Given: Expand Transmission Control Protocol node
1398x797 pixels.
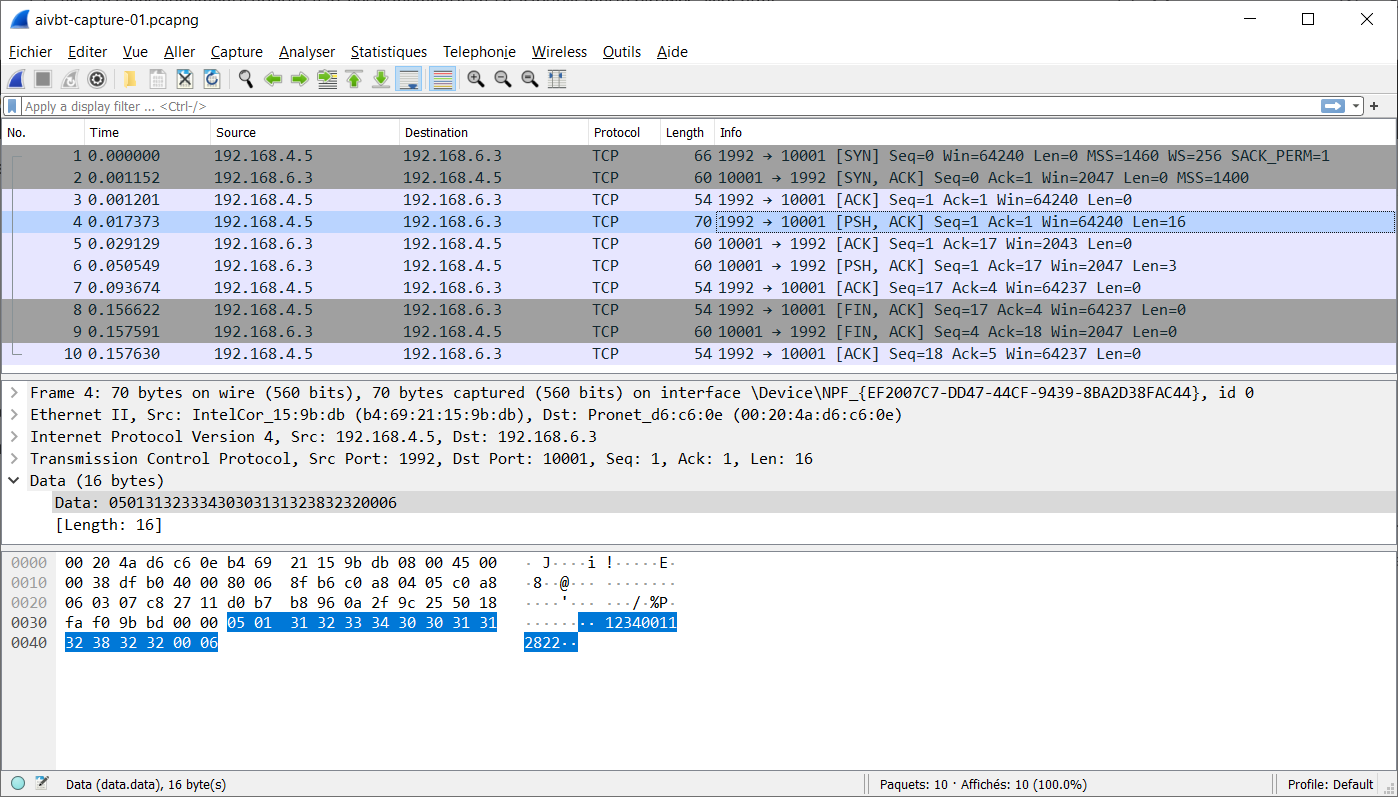Looking at the screenshot, I should pyautogui.click(x=14, y=459).
